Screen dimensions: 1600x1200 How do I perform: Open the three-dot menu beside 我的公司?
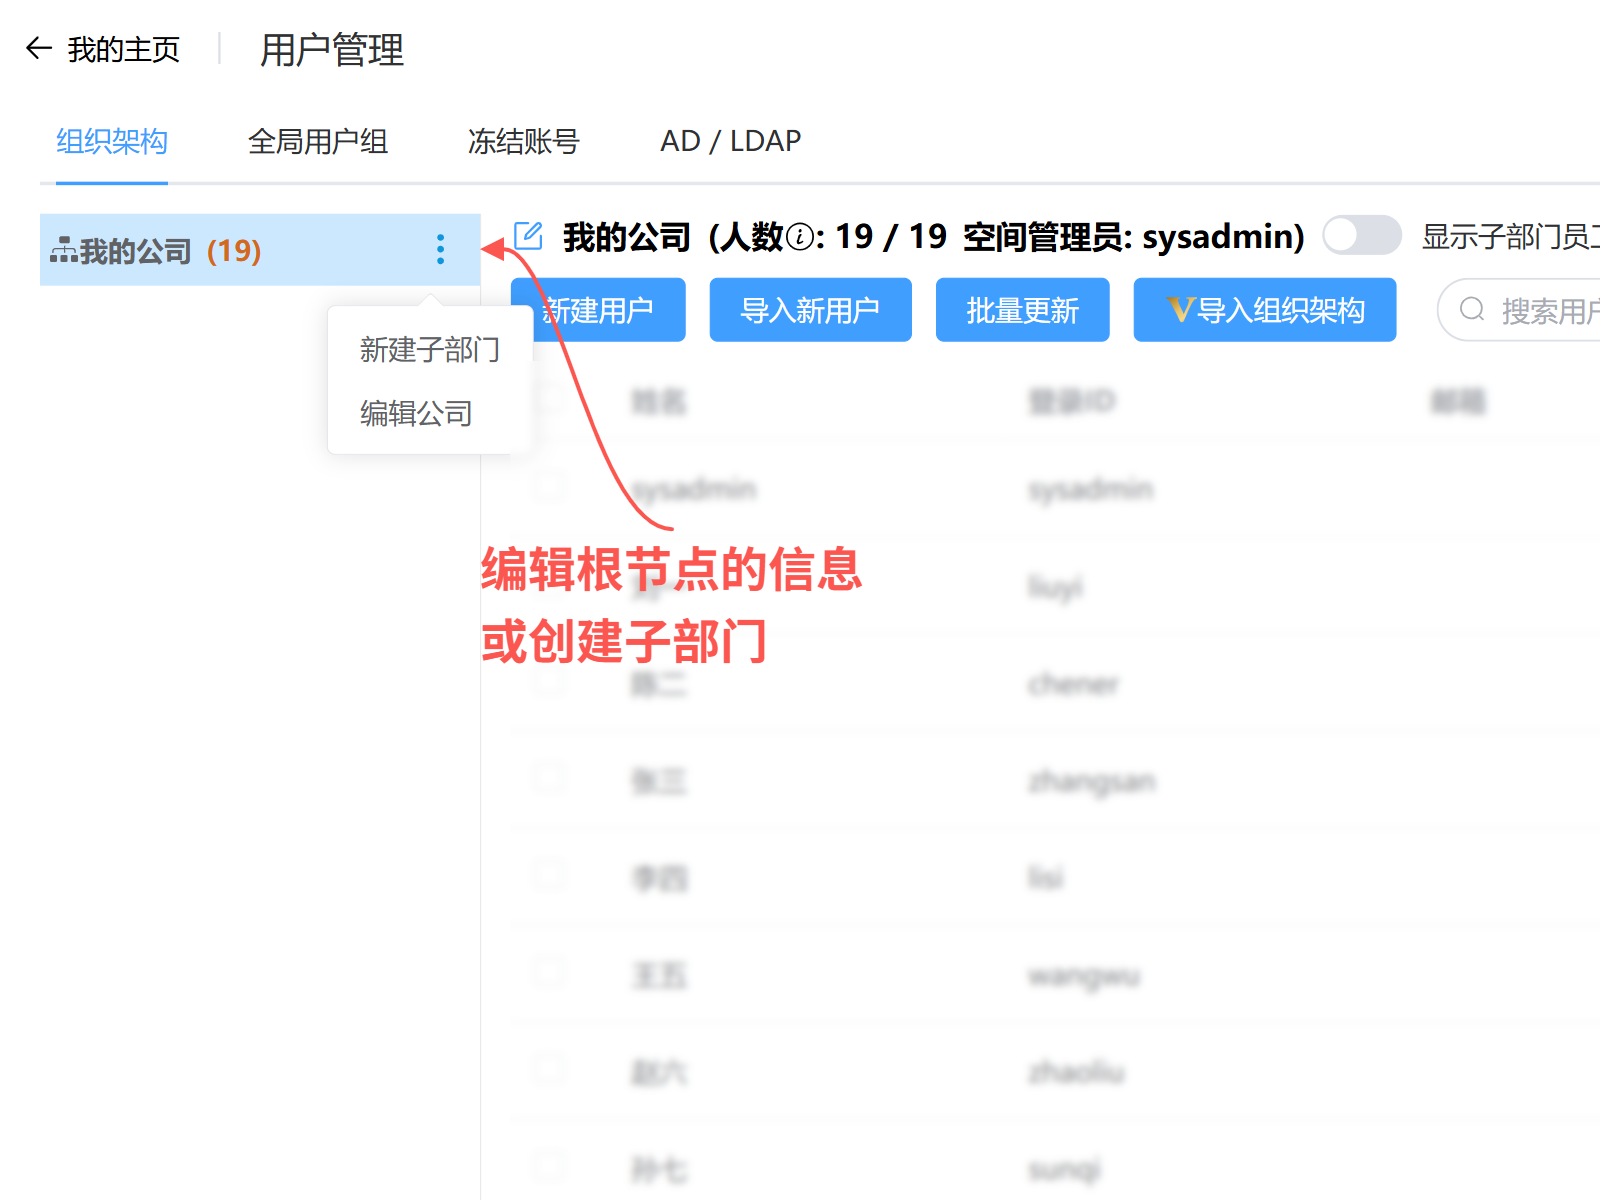point(440,249)
